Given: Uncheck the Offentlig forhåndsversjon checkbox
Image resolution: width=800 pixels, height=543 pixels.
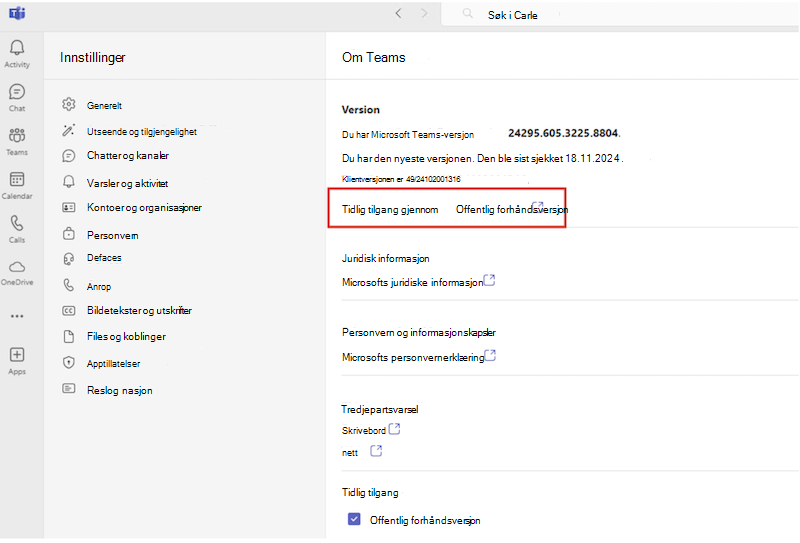Looking at the screenshot, I should (x=354, y=519).
